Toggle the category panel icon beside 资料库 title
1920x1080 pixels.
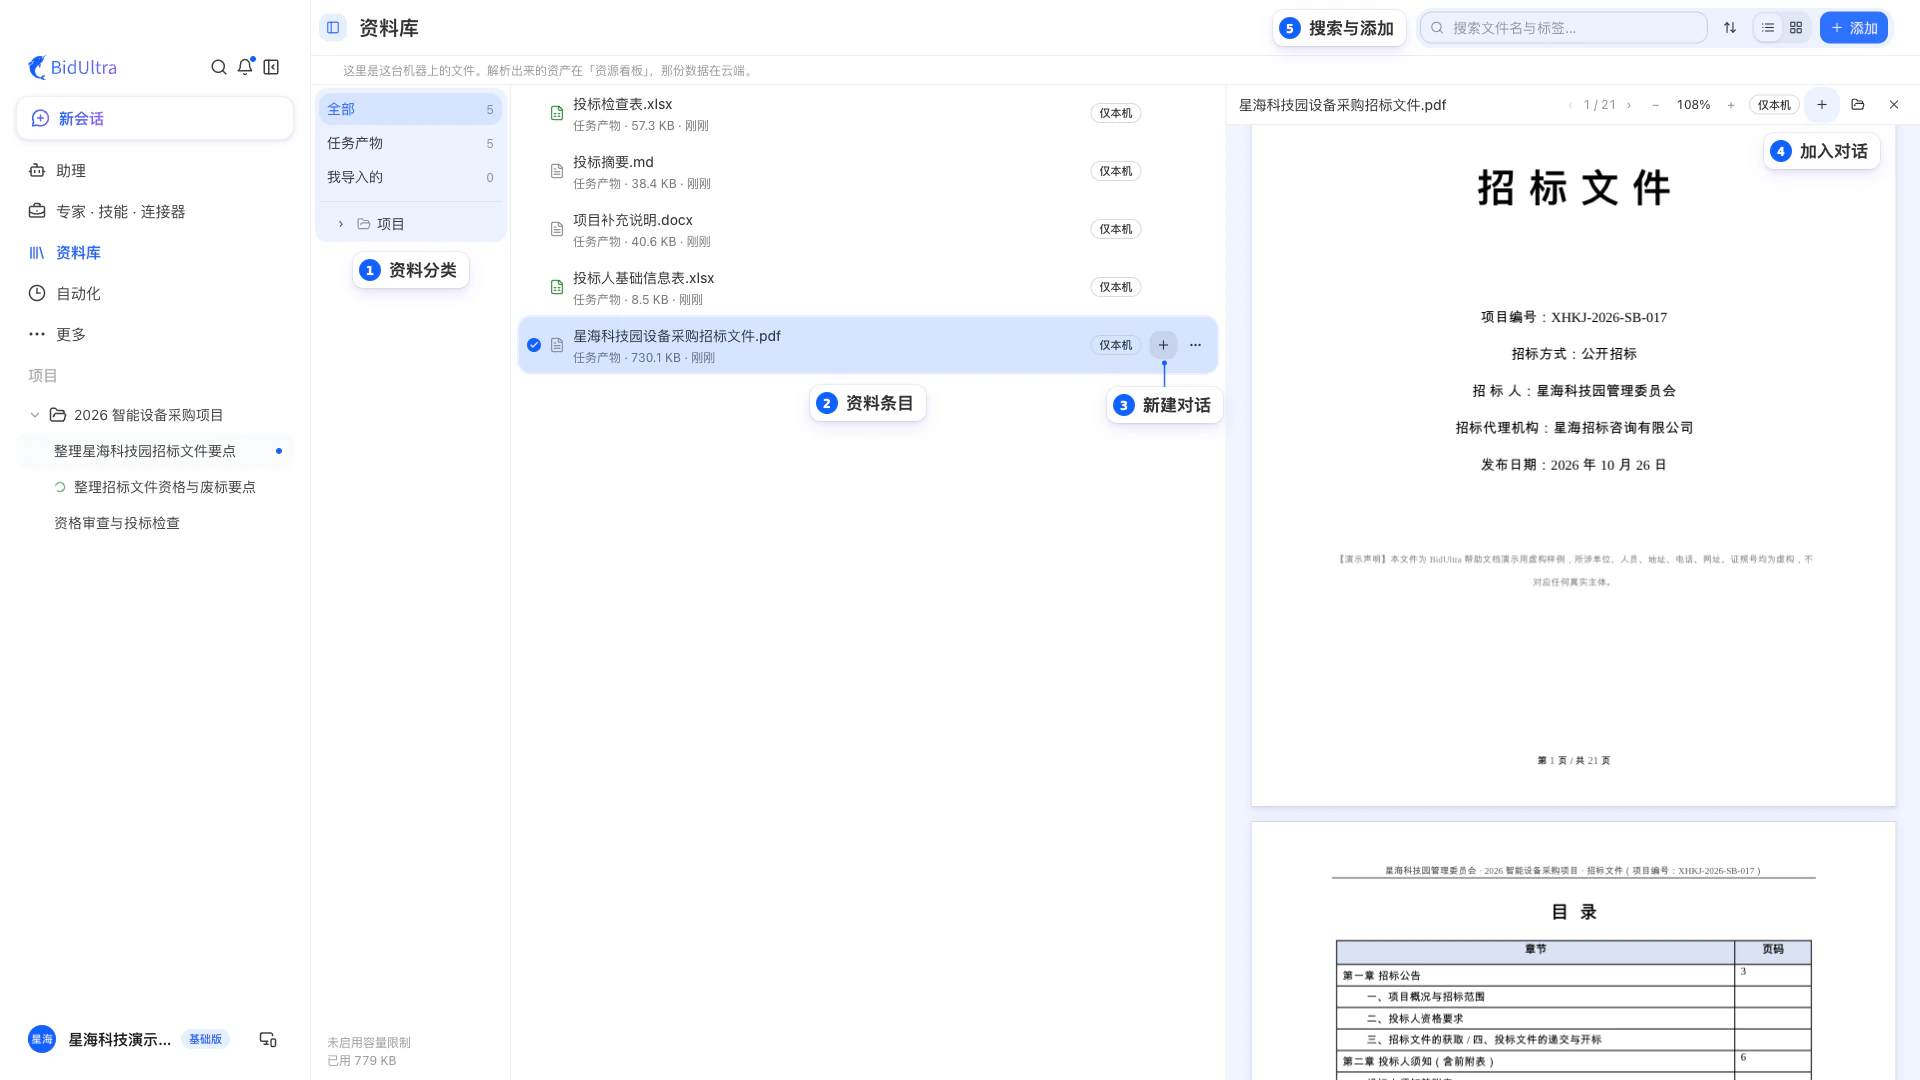coord(333,28)
